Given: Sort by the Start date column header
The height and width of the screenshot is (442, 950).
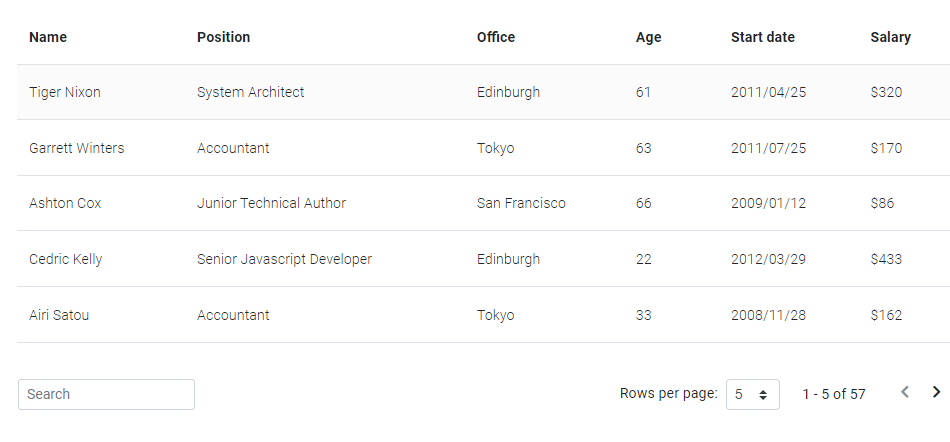Looking at the screenshot, I should 763,37.
